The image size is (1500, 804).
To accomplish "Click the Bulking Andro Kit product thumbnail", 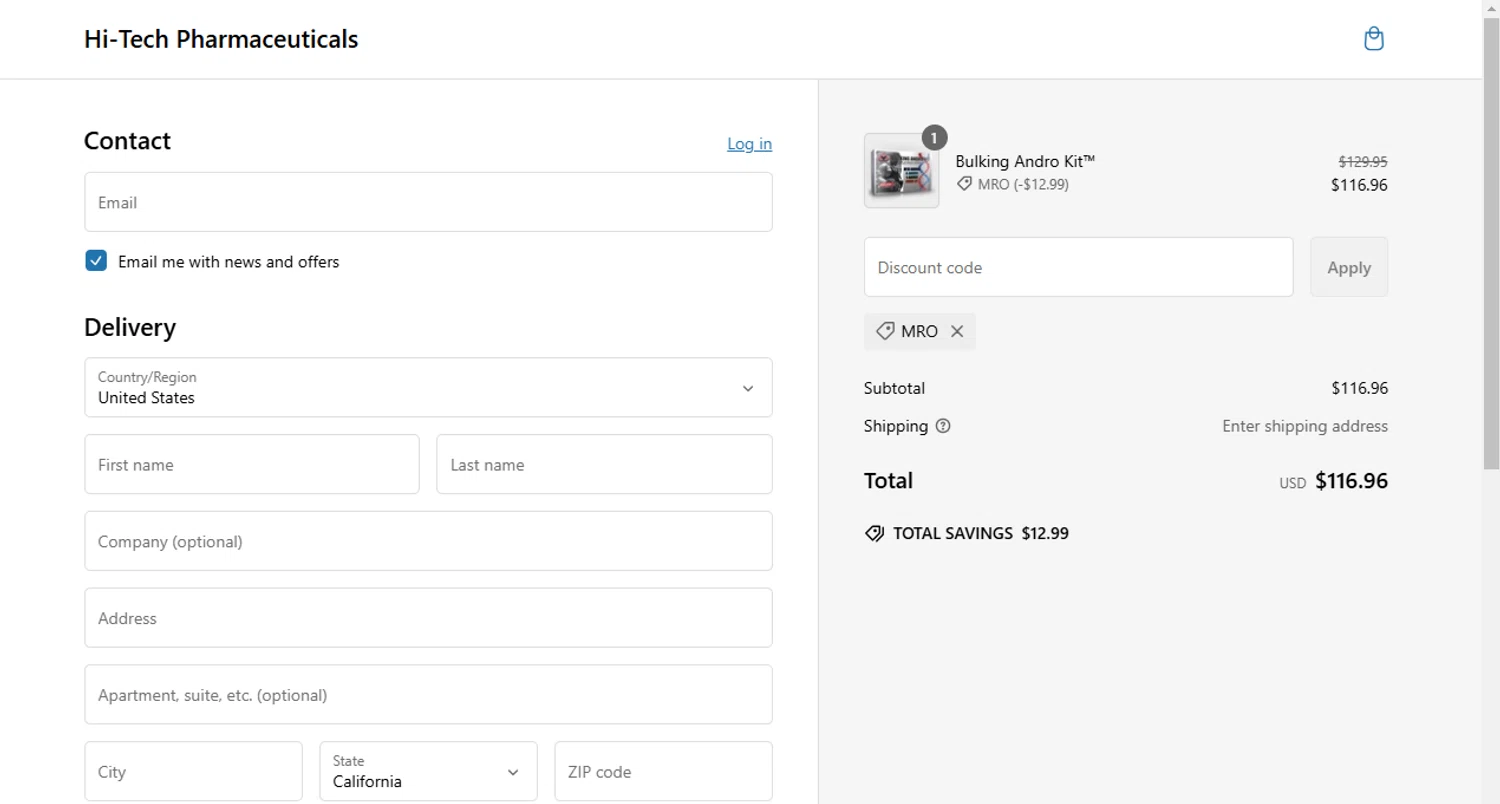I will coord(901,171).
